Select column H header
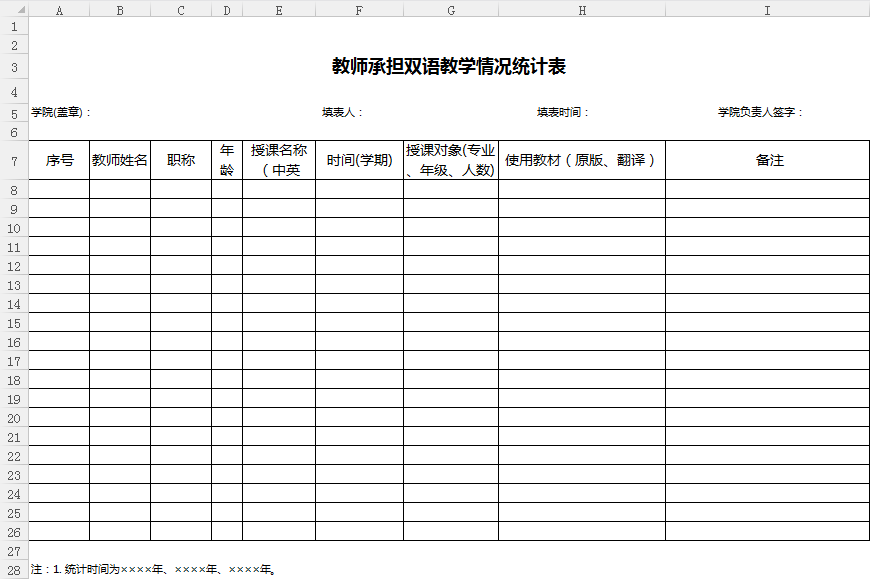The height and width of the screenshot is (579, 870). click(582, 10)
